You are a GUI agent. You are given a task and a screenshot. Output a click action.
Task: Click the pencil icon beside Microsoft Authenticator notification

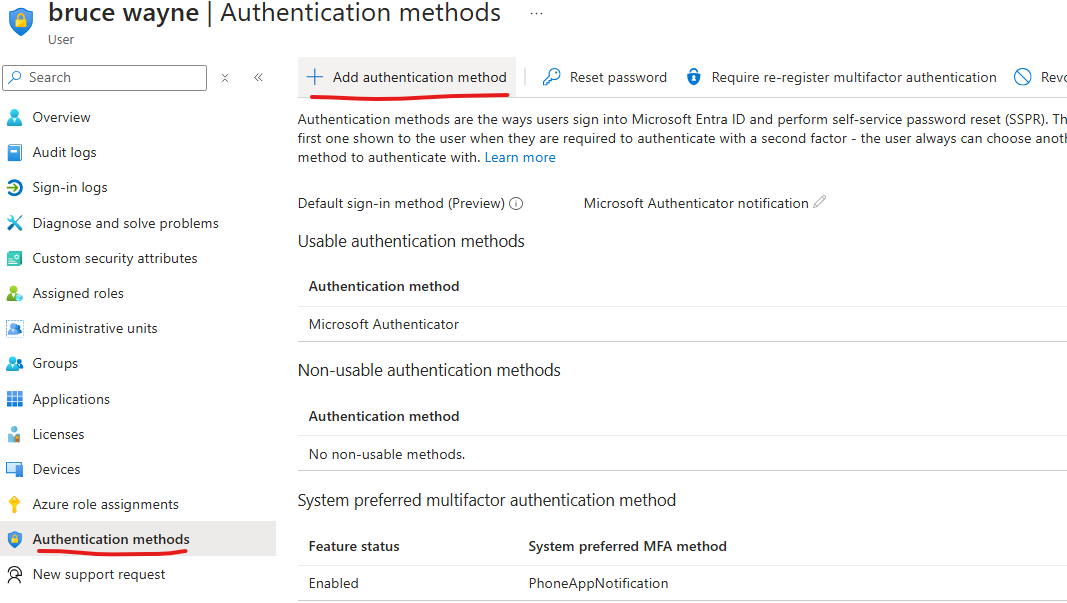[819, 202]
